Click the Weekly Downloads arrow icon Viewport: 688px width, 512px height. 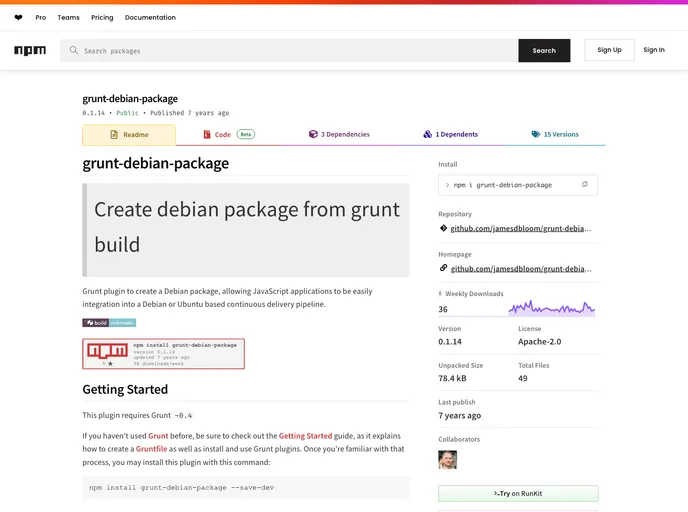pyautogui.click(x=440, y=294)
